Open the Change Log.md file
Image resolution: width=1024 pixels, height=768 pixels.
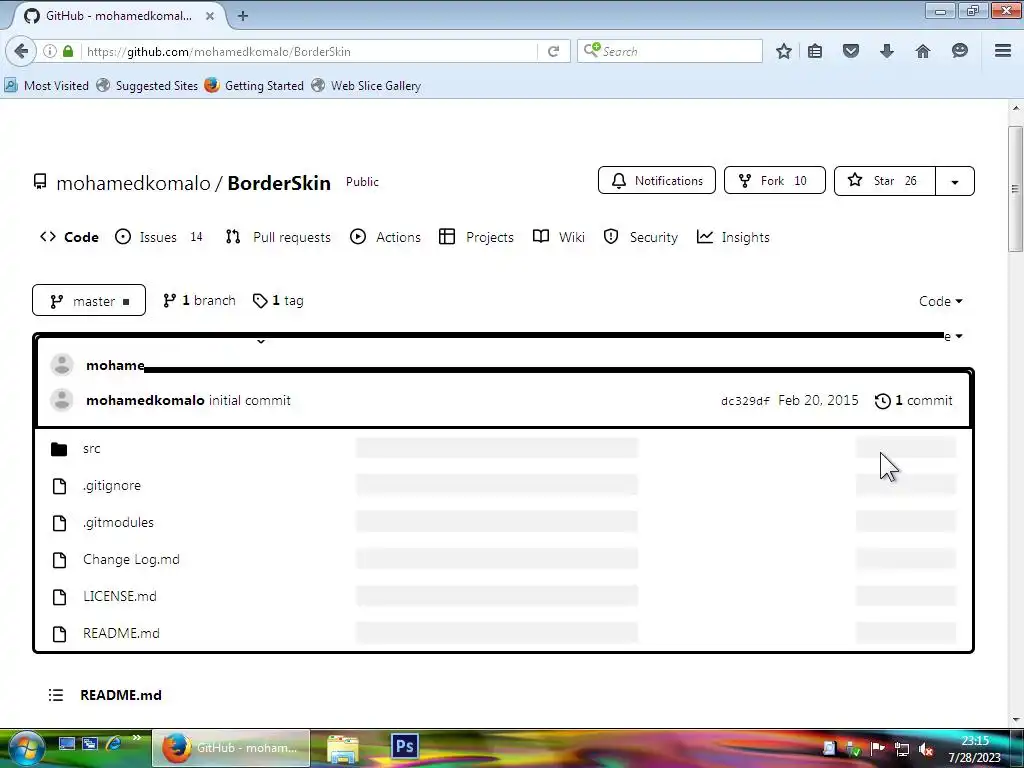pyautogui.click(x=131, y=560)
